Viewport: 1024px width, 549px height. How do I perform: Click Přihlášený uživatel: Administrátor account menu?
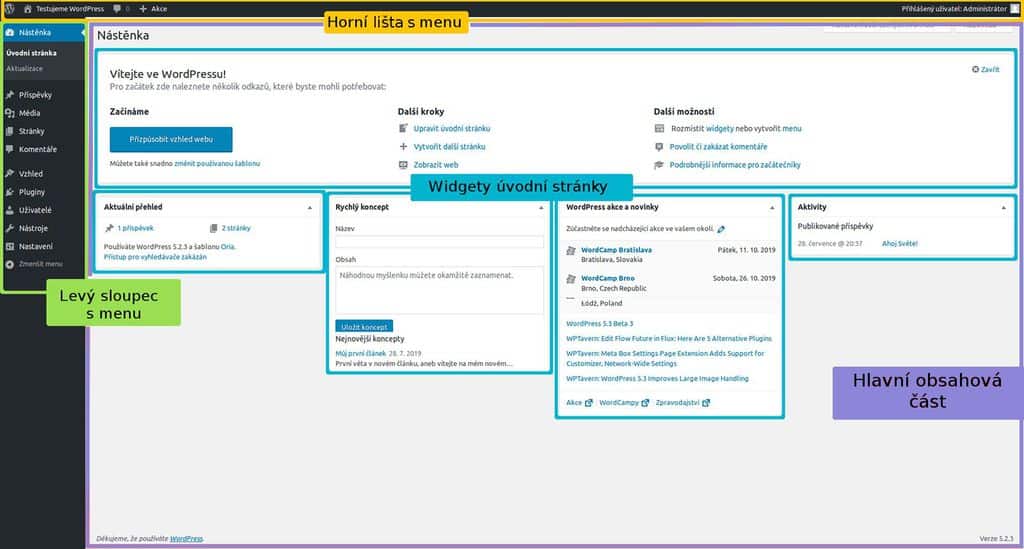point(959,9)
